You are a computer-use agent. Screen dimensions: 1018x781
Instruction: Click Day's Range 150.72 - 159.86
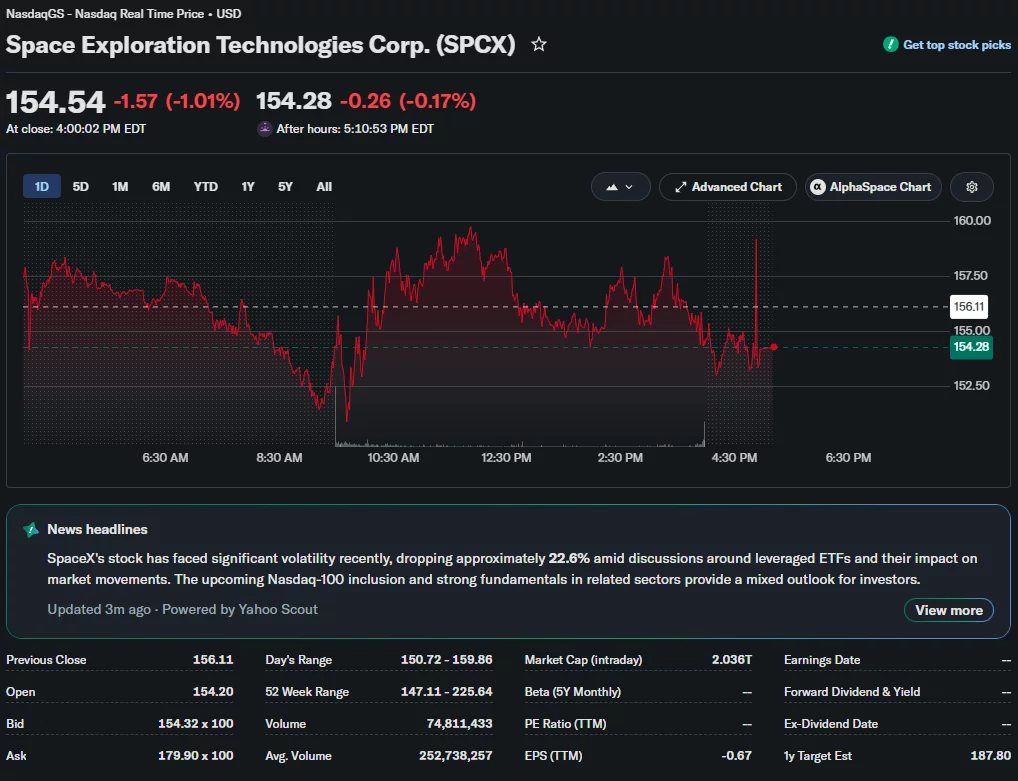coord(447,660)
